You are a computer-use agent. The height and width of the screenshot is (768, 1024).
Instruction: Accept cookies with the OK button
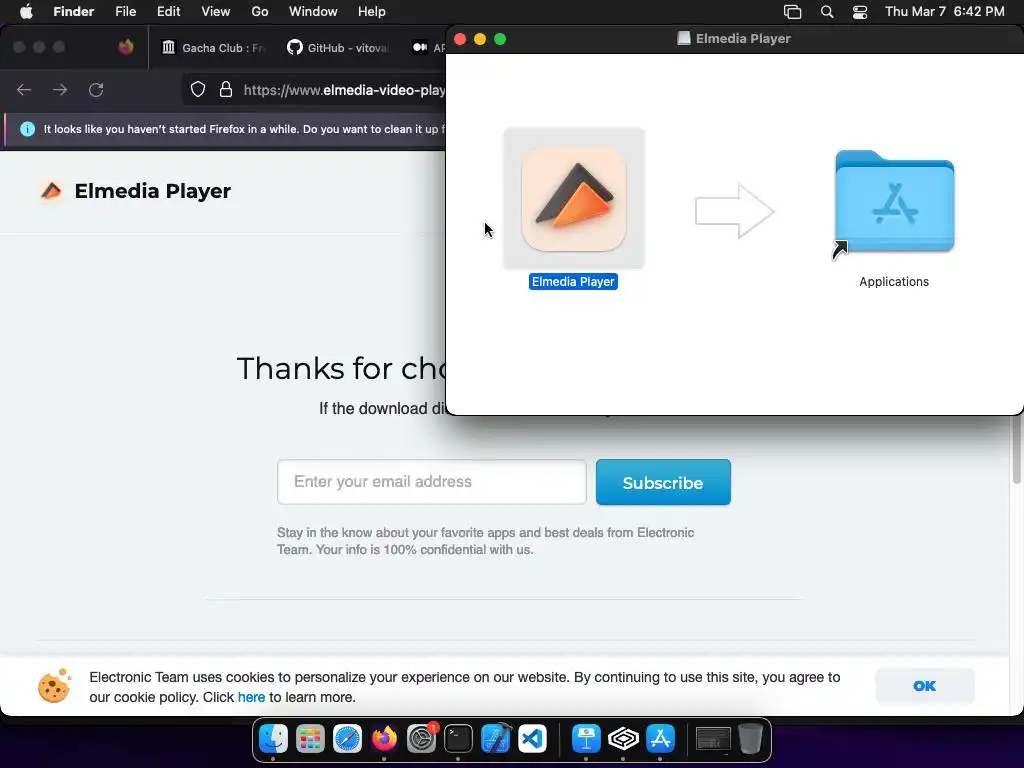click(925, 686)
